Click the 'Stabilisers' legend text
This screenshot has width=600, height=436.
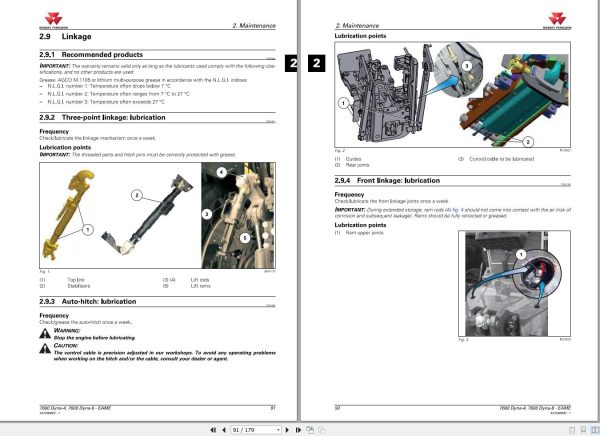point(78,286)
